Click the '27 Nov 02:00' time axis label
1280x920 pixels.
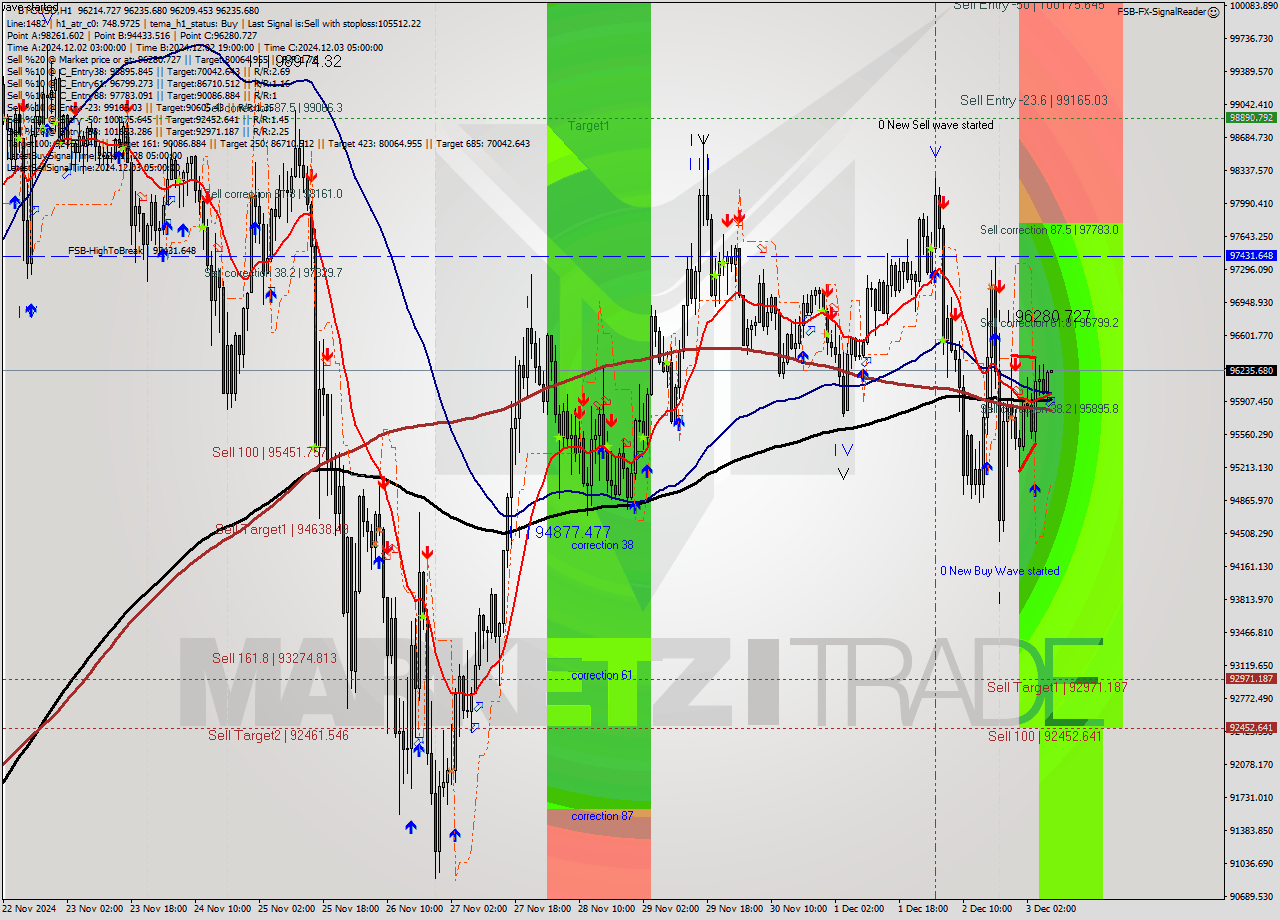click(478, 909)
